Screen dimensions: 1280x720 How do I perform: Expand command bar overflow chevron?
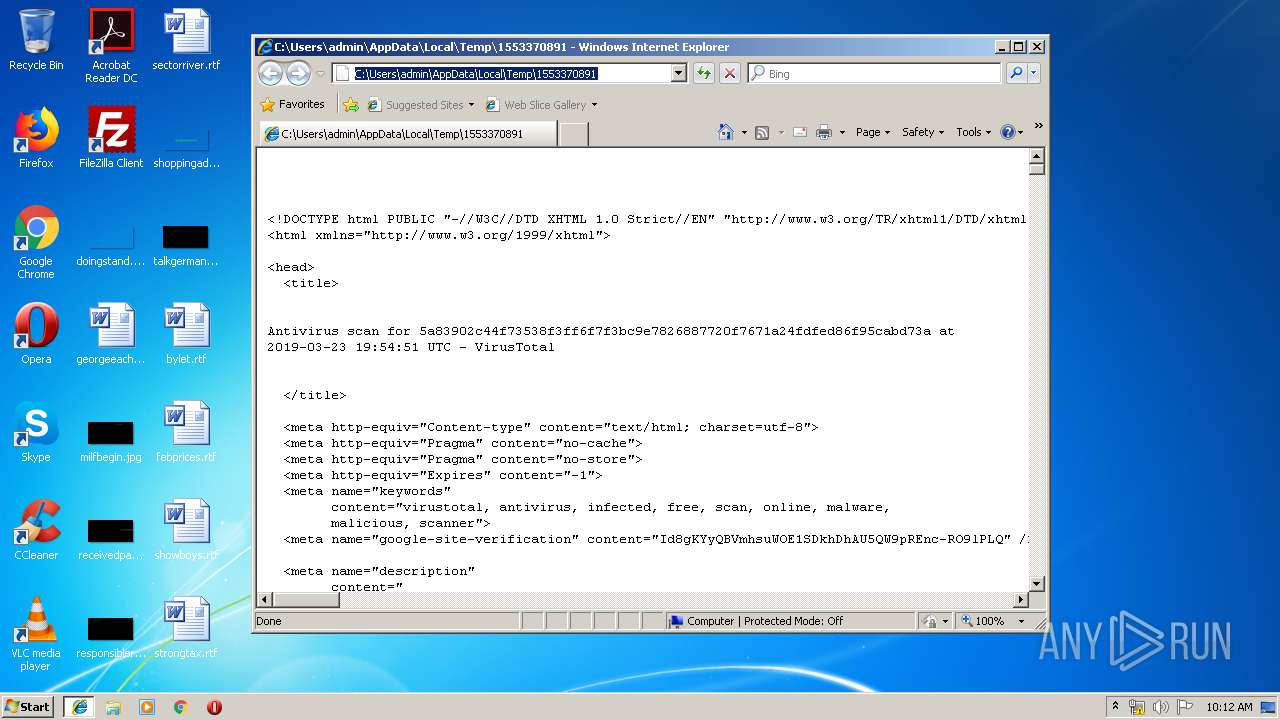coord(1038,126)
